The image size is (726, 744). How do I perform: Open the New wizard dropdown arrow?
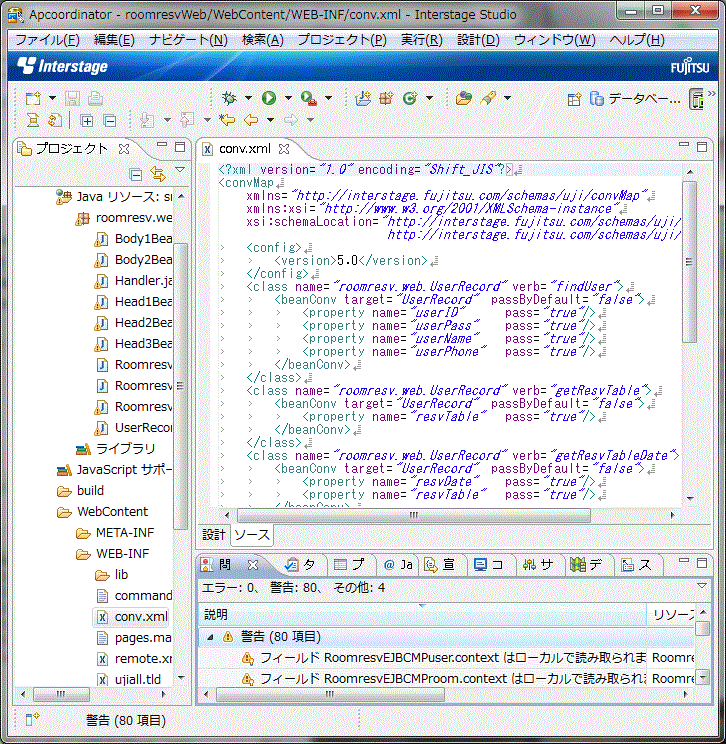click(52, 98)
